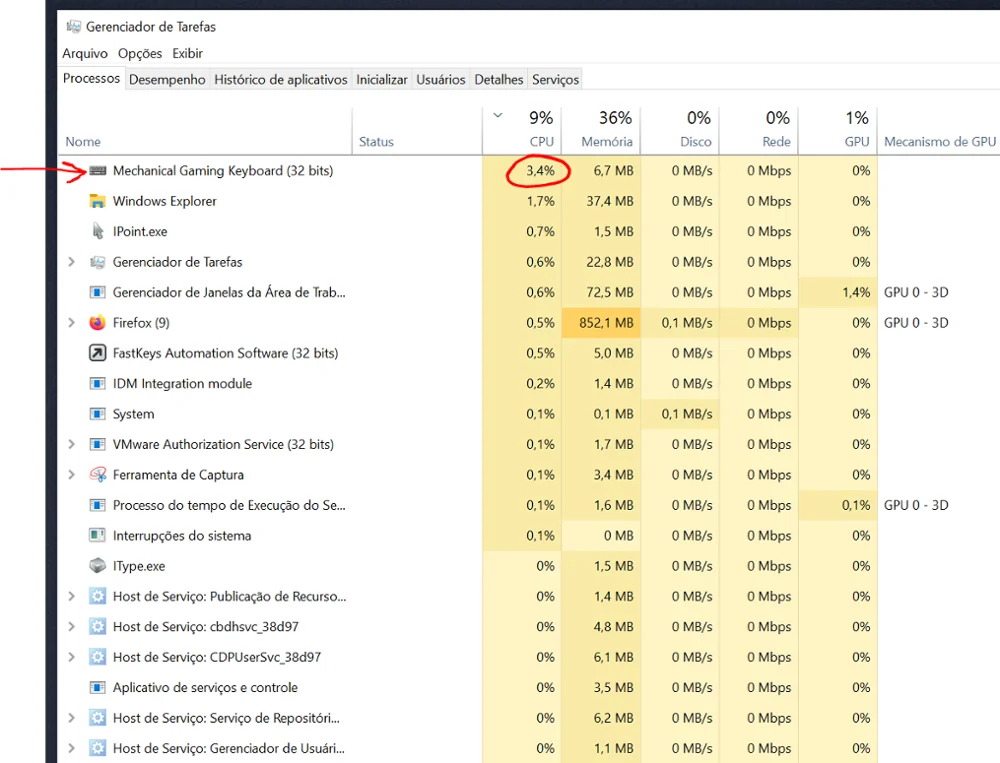Click the FastKeys Automation Software icon
This screenshot has width=1000, height=763.
pos(98,353)
